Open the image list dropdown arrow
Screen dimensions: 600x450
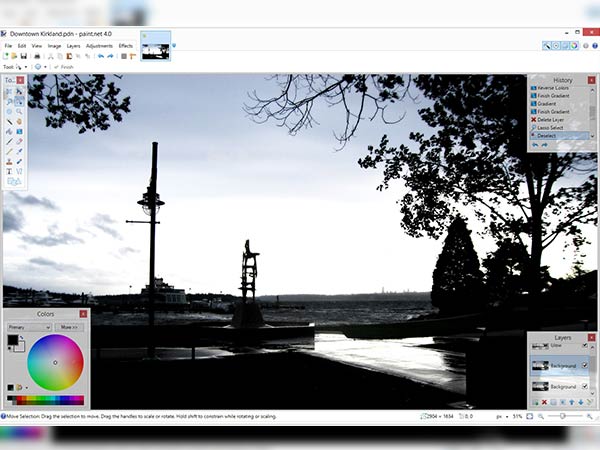175,45
